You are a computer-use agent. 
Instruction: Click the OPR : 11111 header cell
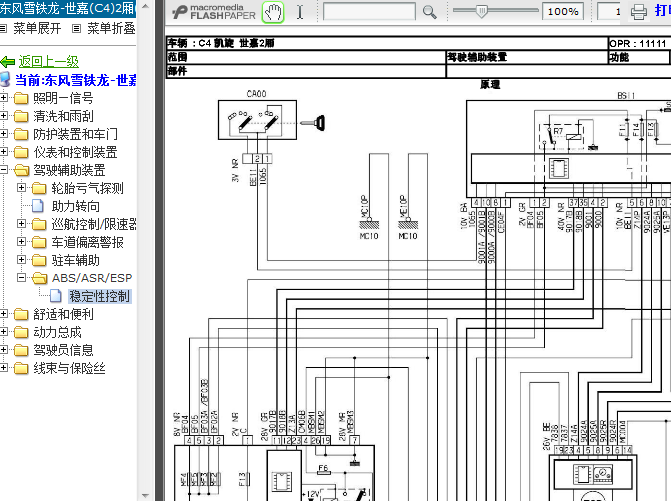click(639, 43)
